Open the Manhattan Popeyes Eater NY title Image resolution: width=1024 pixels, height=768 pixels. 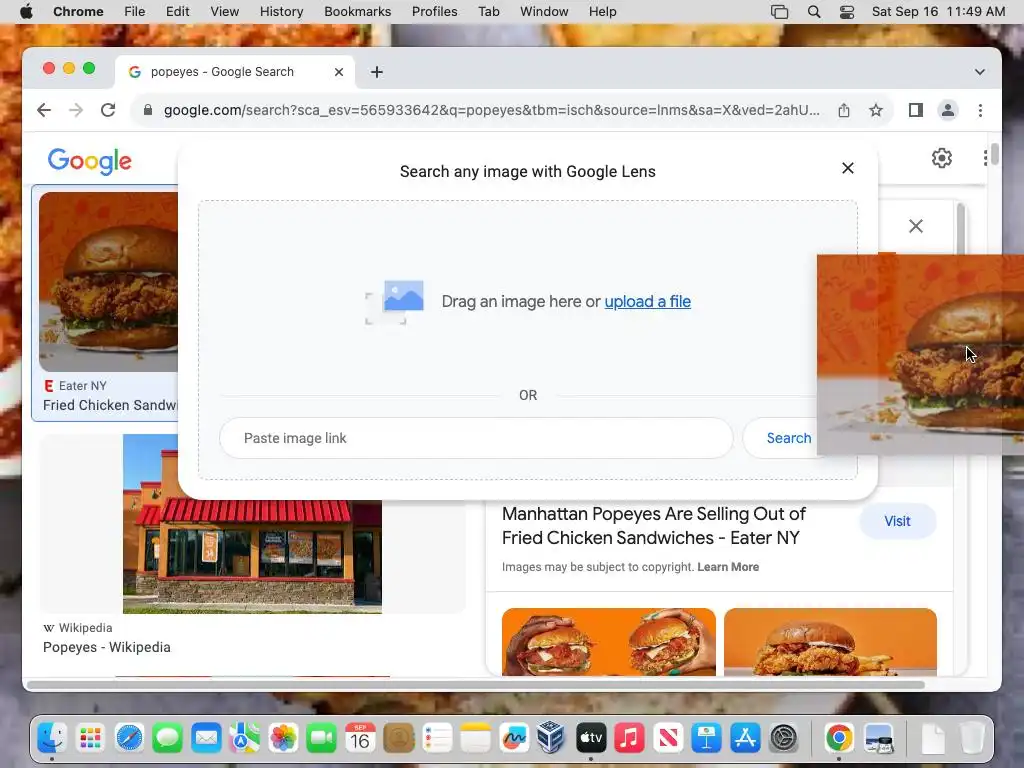pyautogui.click(x=653, y=526)
